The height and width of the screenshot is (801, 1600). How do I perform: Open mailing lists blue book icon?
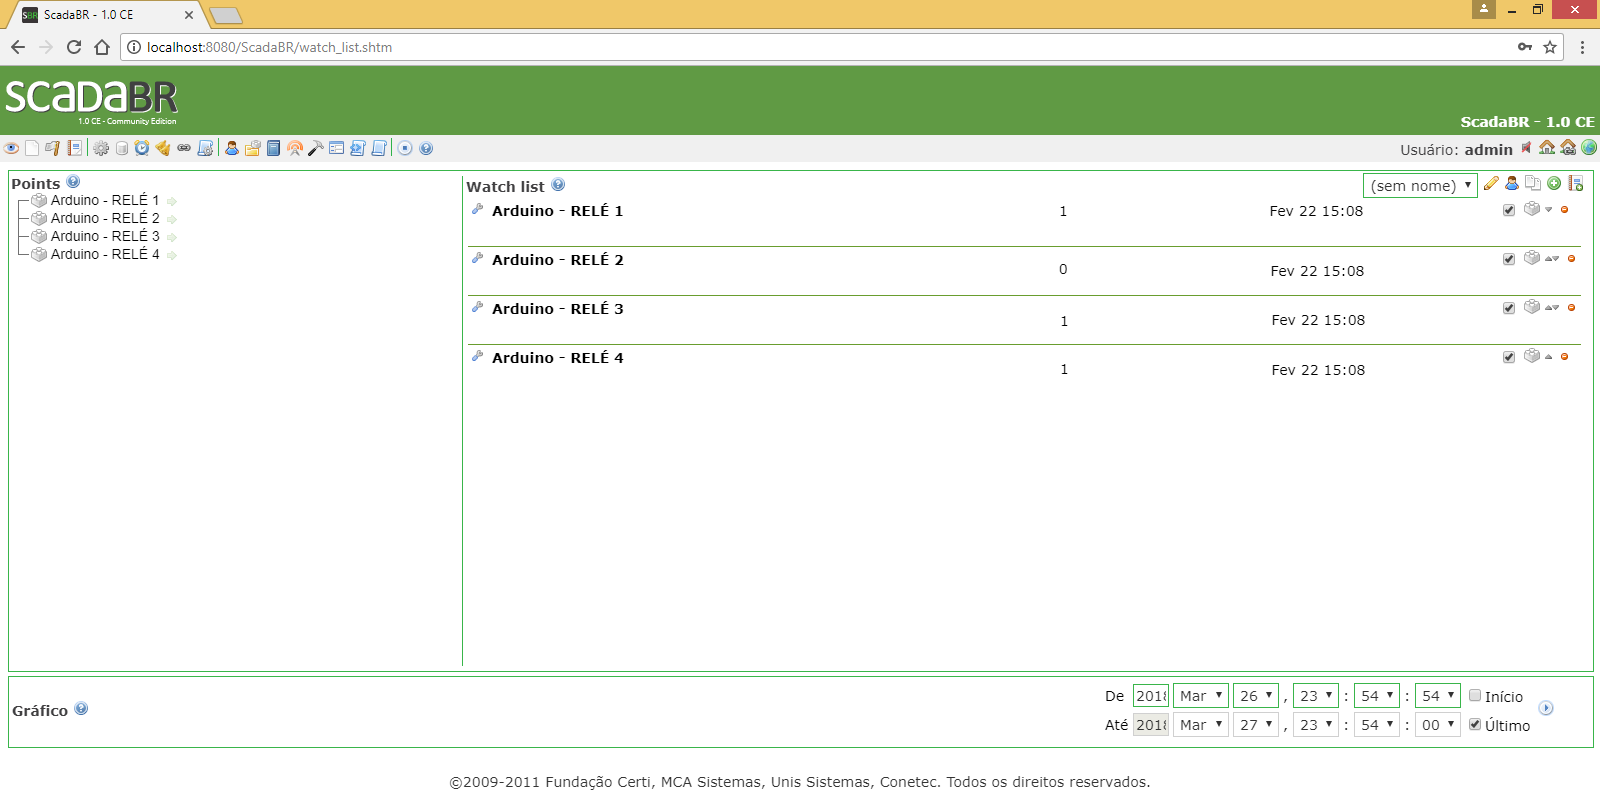(x=273, y=148)
